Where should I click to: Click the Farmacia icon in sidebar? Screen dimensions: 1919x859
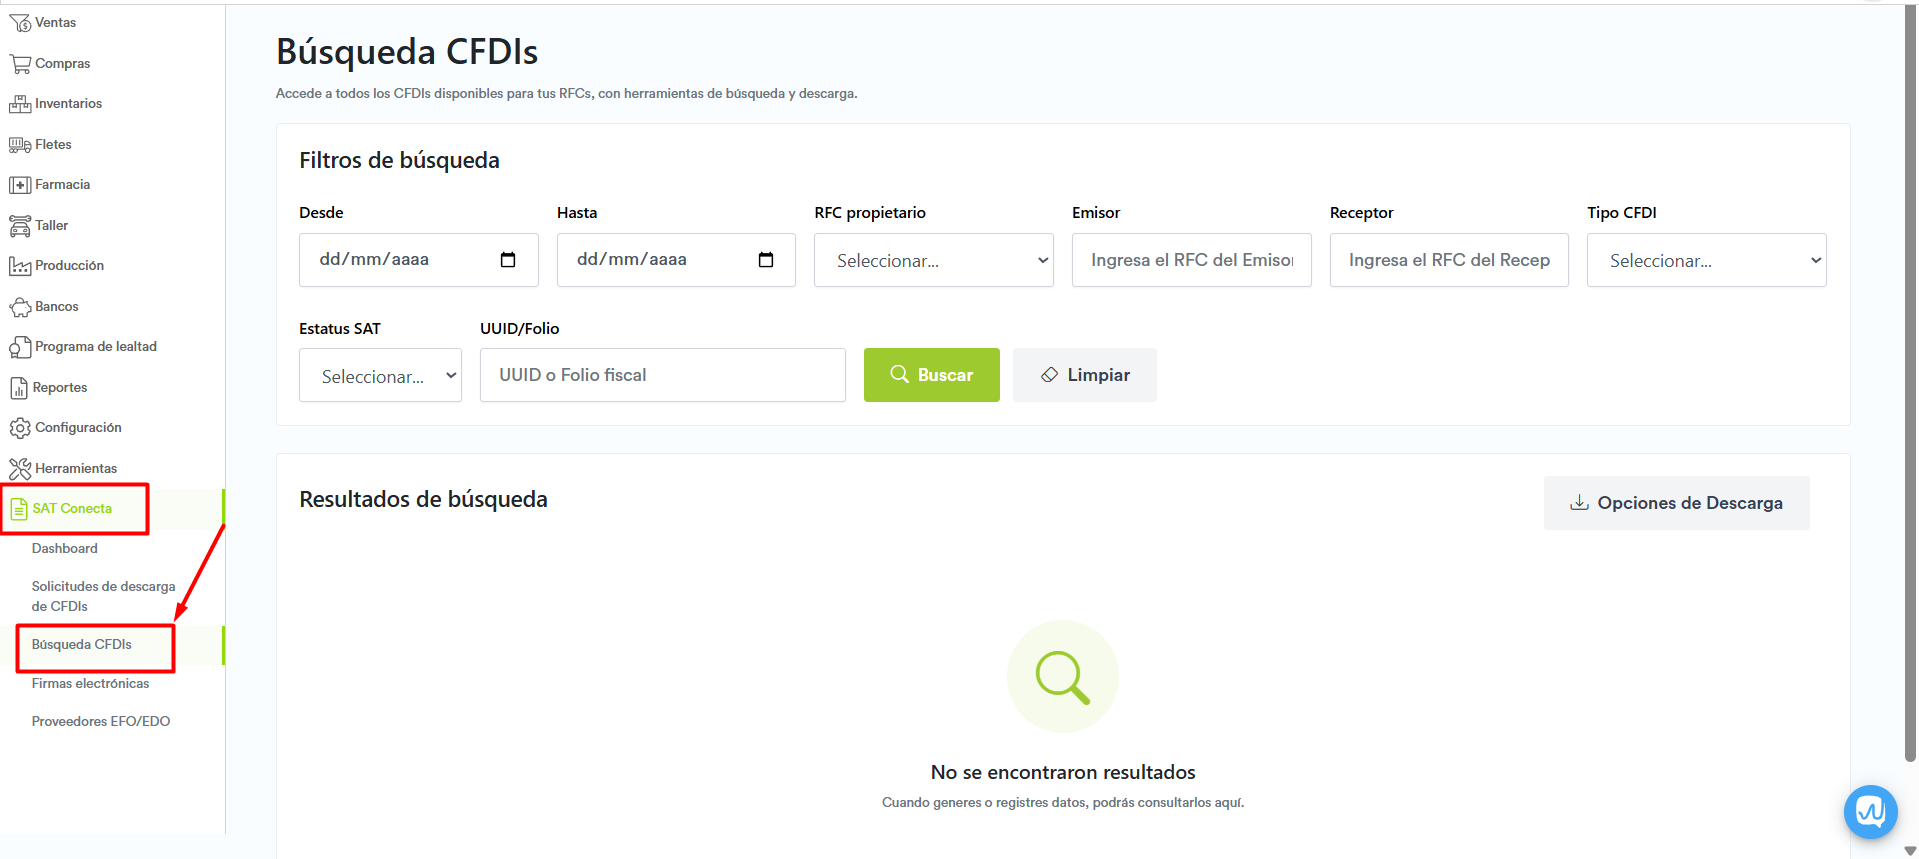(x=19, y=185)
